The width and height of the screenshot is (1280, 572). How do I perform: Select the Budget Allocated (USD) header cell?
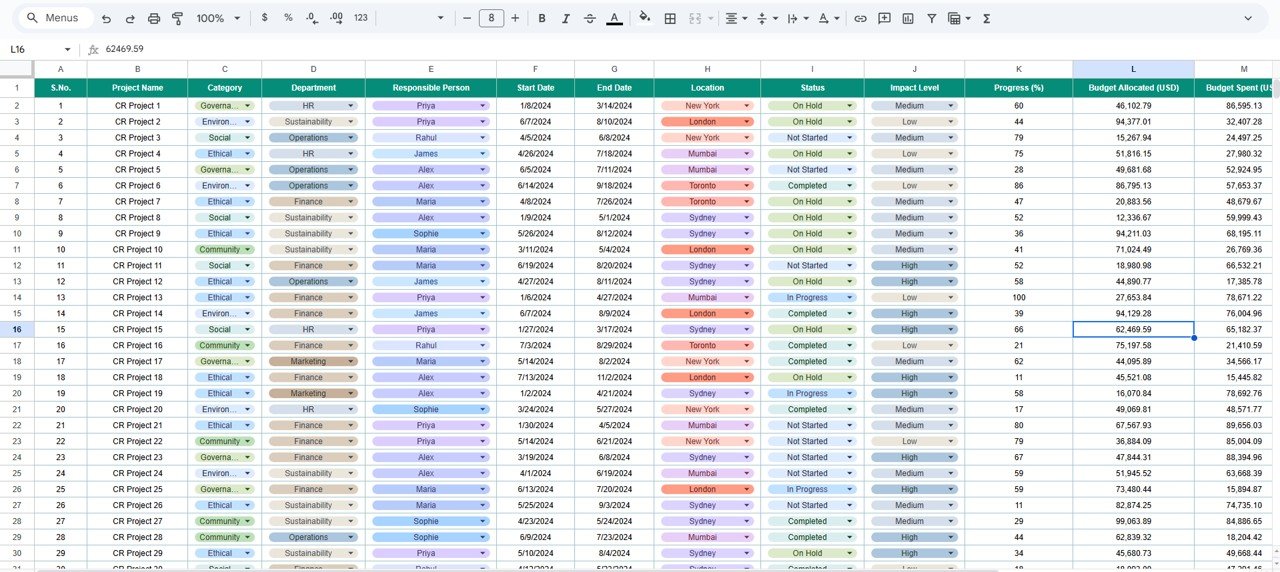[x=1133, y=88]
